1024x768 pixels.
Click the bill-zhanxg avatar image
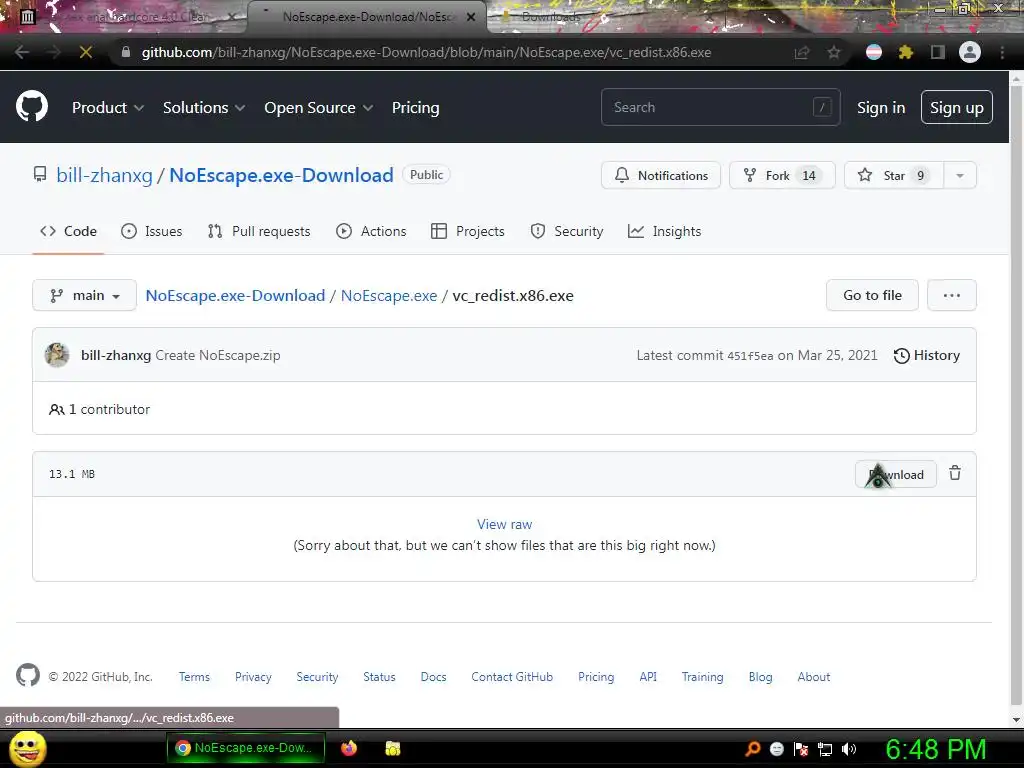pos(57,355)
